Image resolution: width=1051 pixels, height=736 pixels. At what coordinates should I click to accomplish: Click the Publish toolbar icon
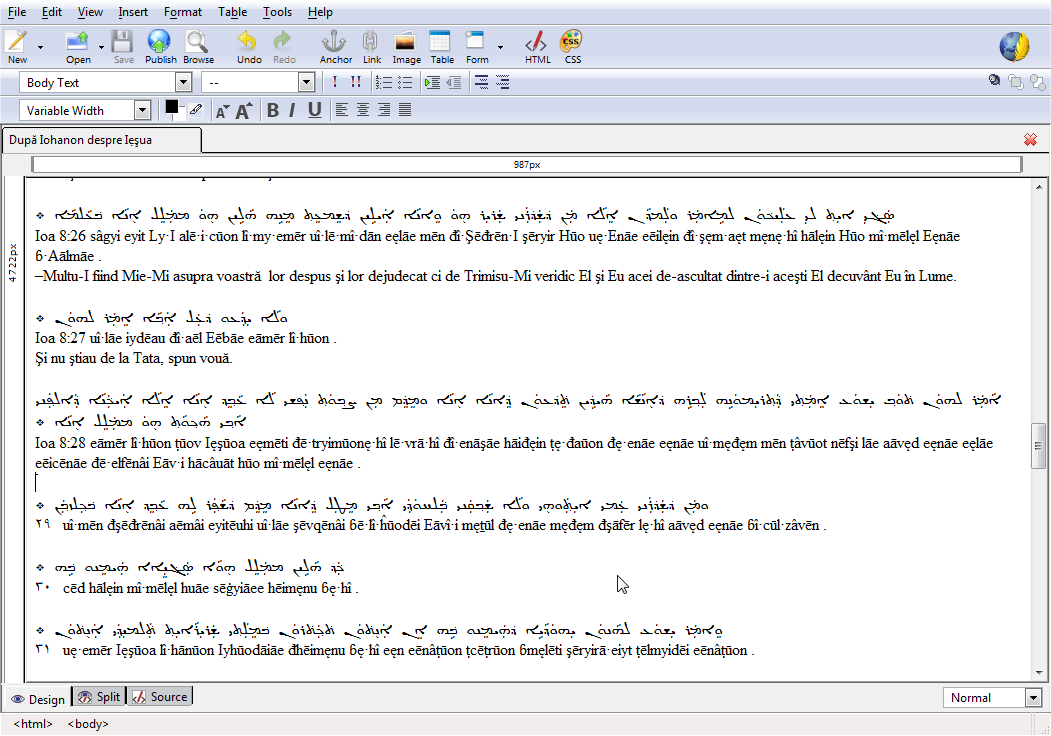[x=160, y=46]
